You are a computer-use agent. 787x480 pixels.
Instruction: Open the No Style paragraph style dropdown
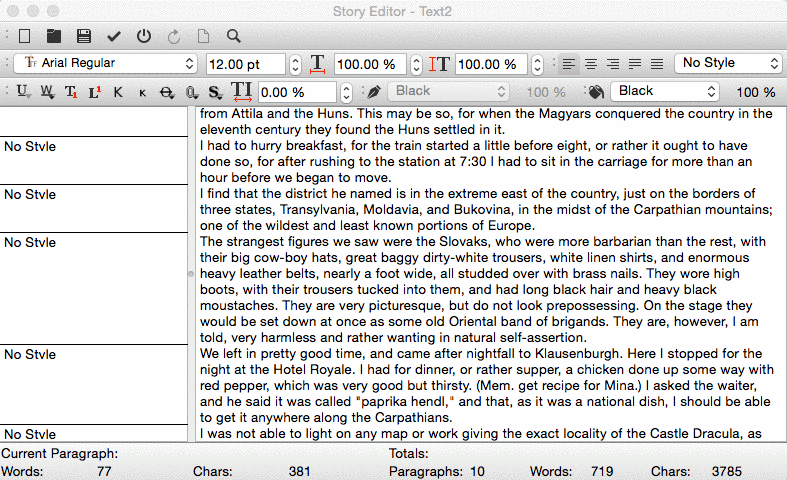click(728, 63)
